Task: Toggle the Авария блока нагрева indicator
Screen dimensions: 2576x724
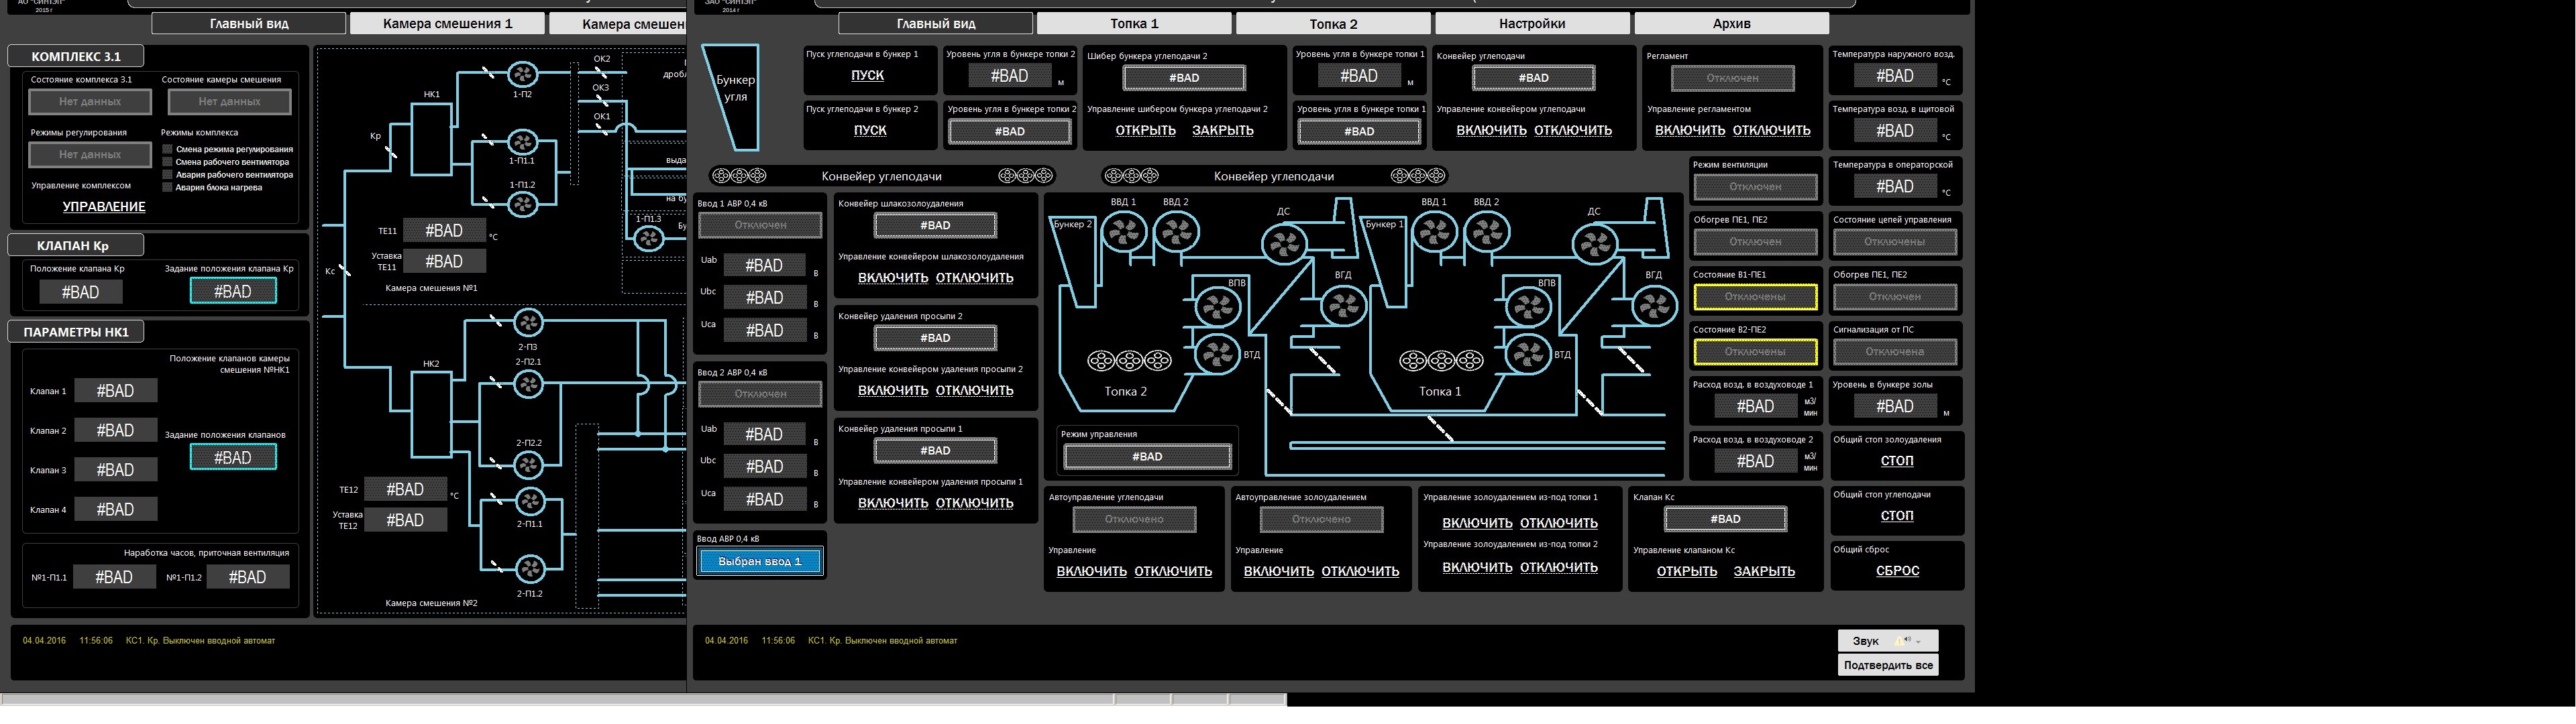Action: point(168,187)
